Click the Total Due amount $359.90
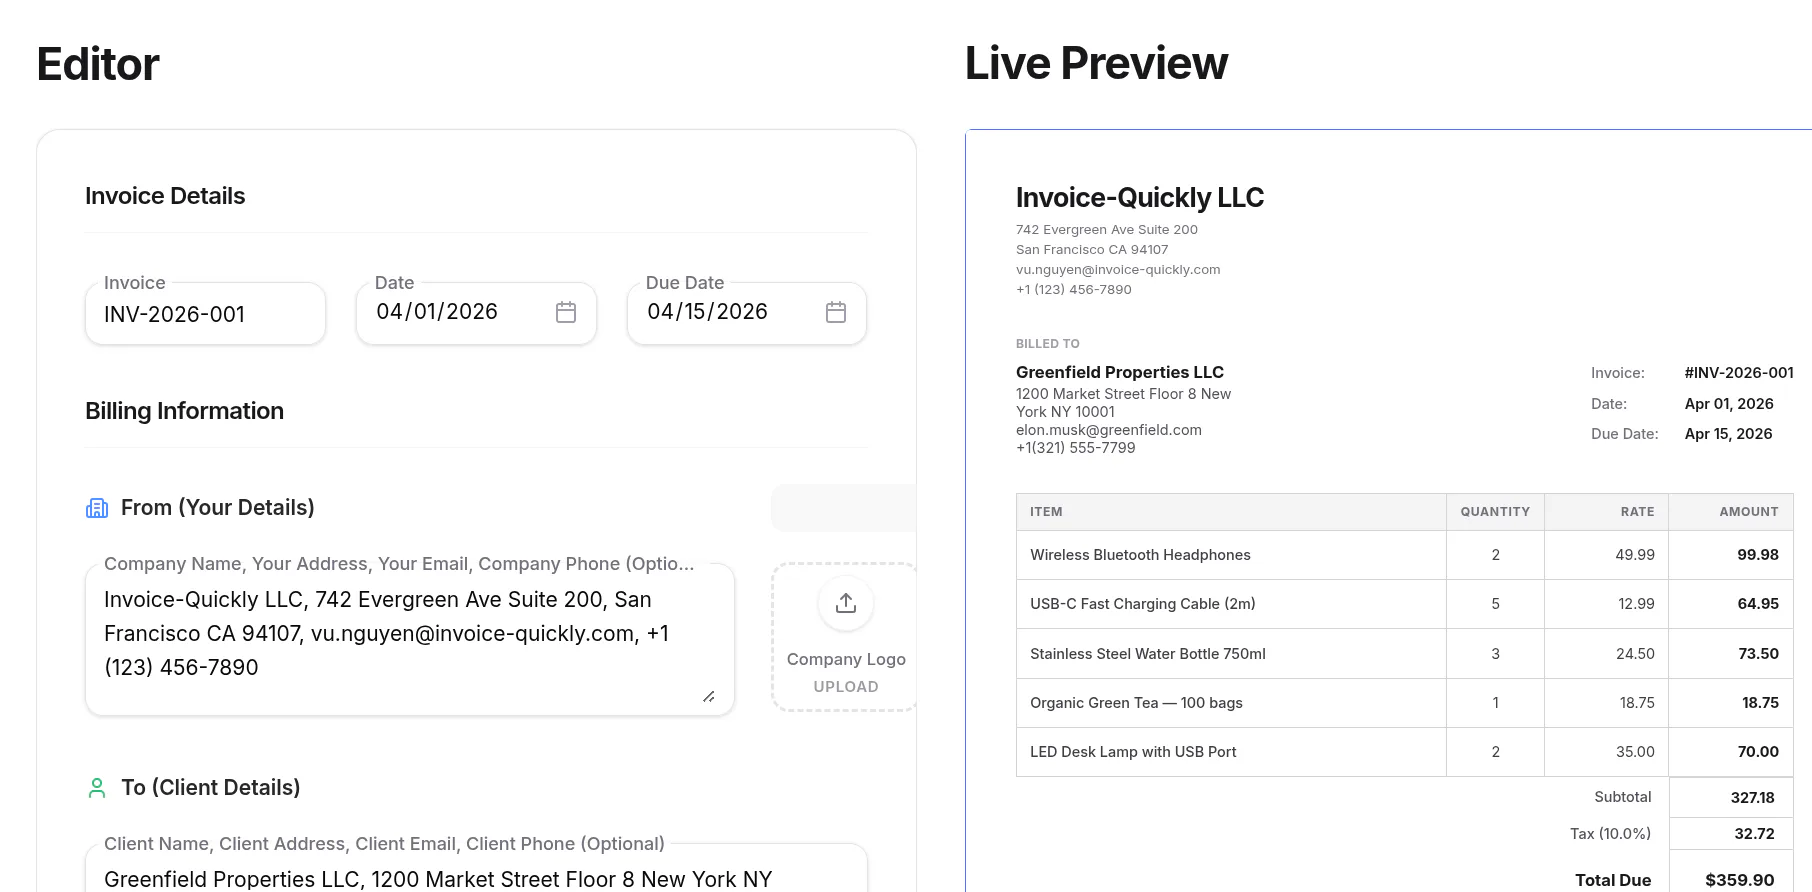The height and width of the screenshot is (892, 1812). [1739, 880]
